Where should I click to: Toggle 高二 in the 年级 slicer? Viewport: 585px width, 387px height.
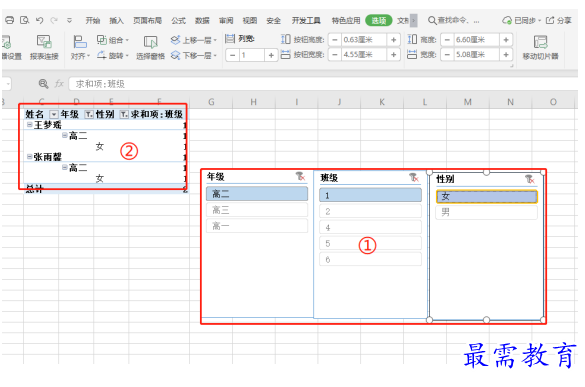tap(257, 194)
